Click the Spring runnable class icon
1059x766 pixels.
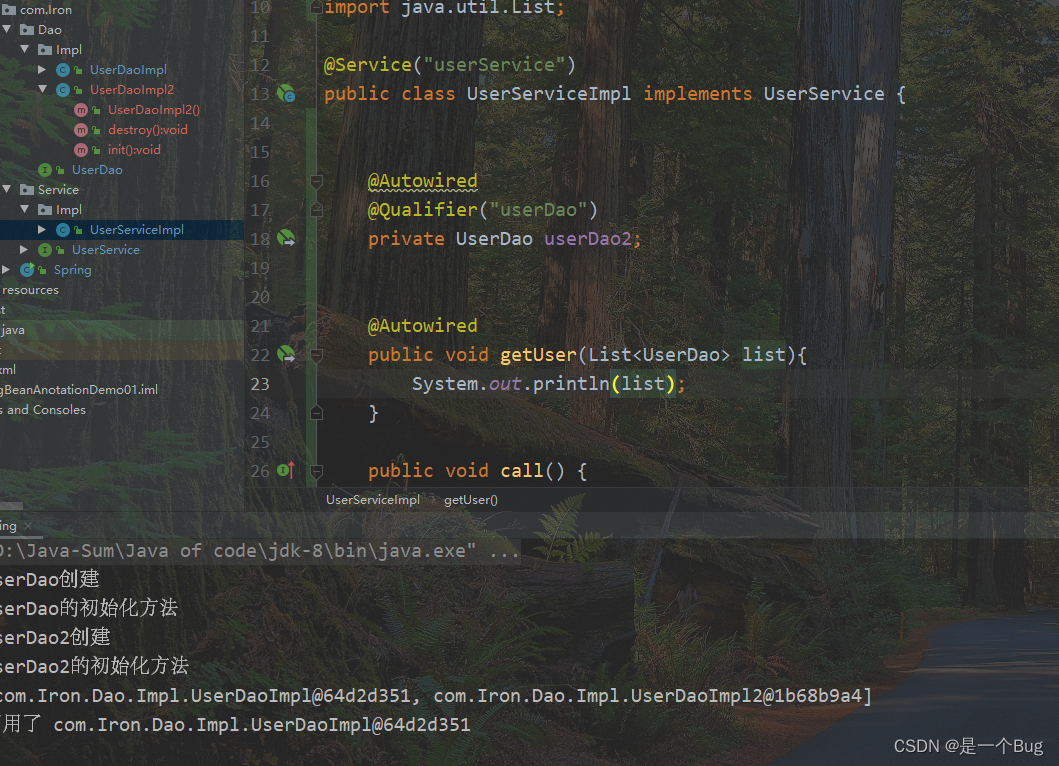click(28, 270)
